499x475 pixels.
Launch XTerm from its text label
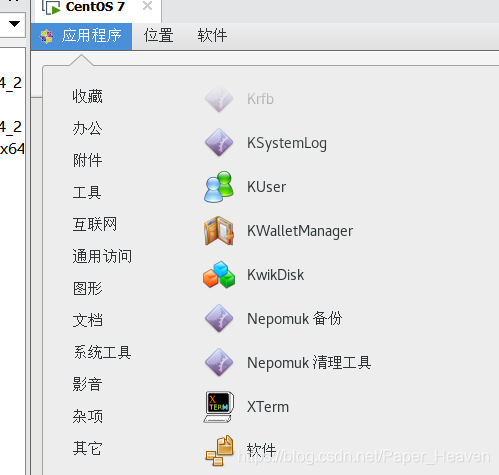[268, 407]
